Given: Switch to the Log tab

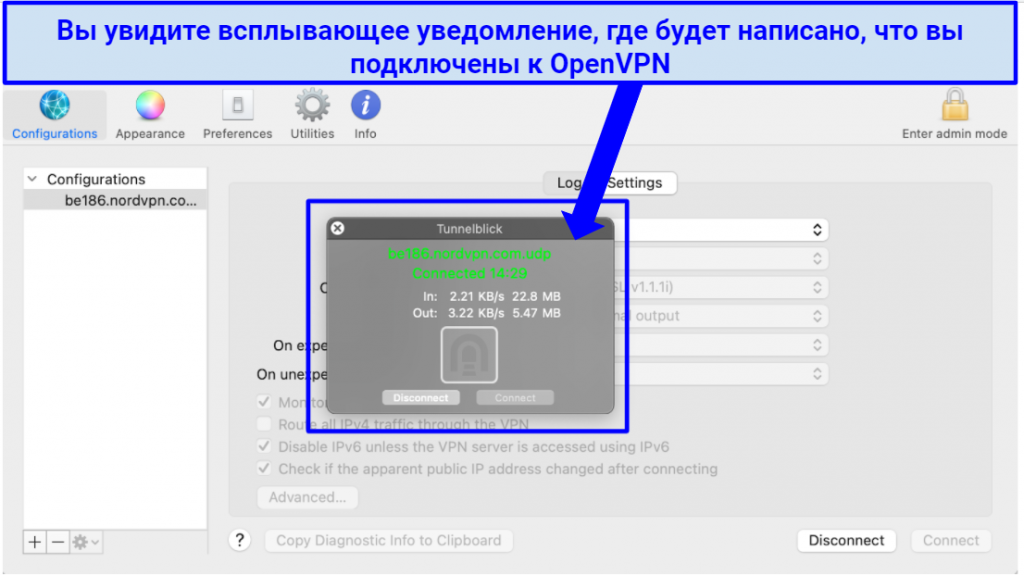Looking at the screenshot, I should (x=569, y=183).
